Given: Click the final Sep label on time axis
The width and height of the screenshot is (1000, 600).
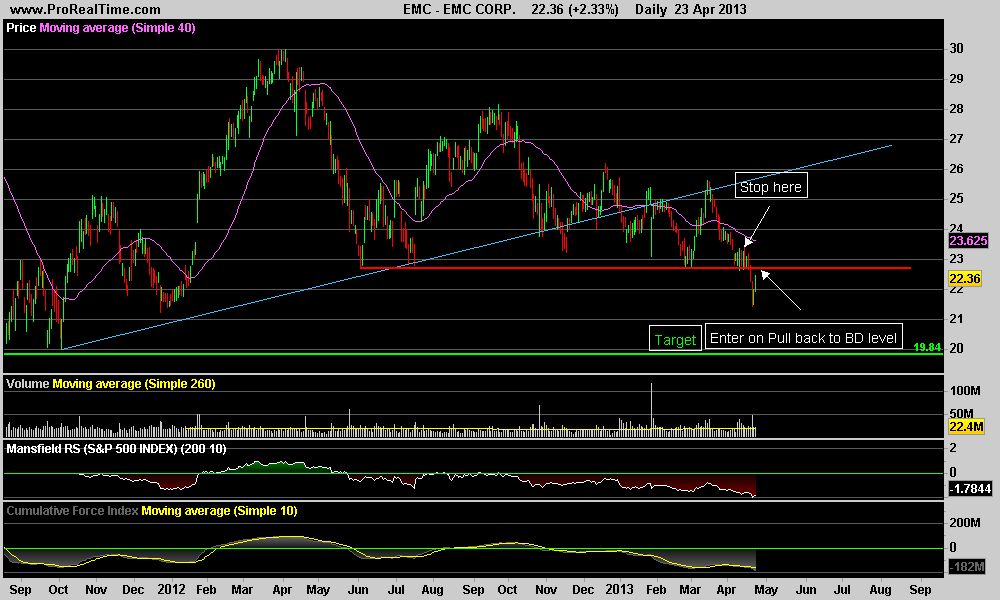Looking at the screenshot, I should tap(920, 590).
